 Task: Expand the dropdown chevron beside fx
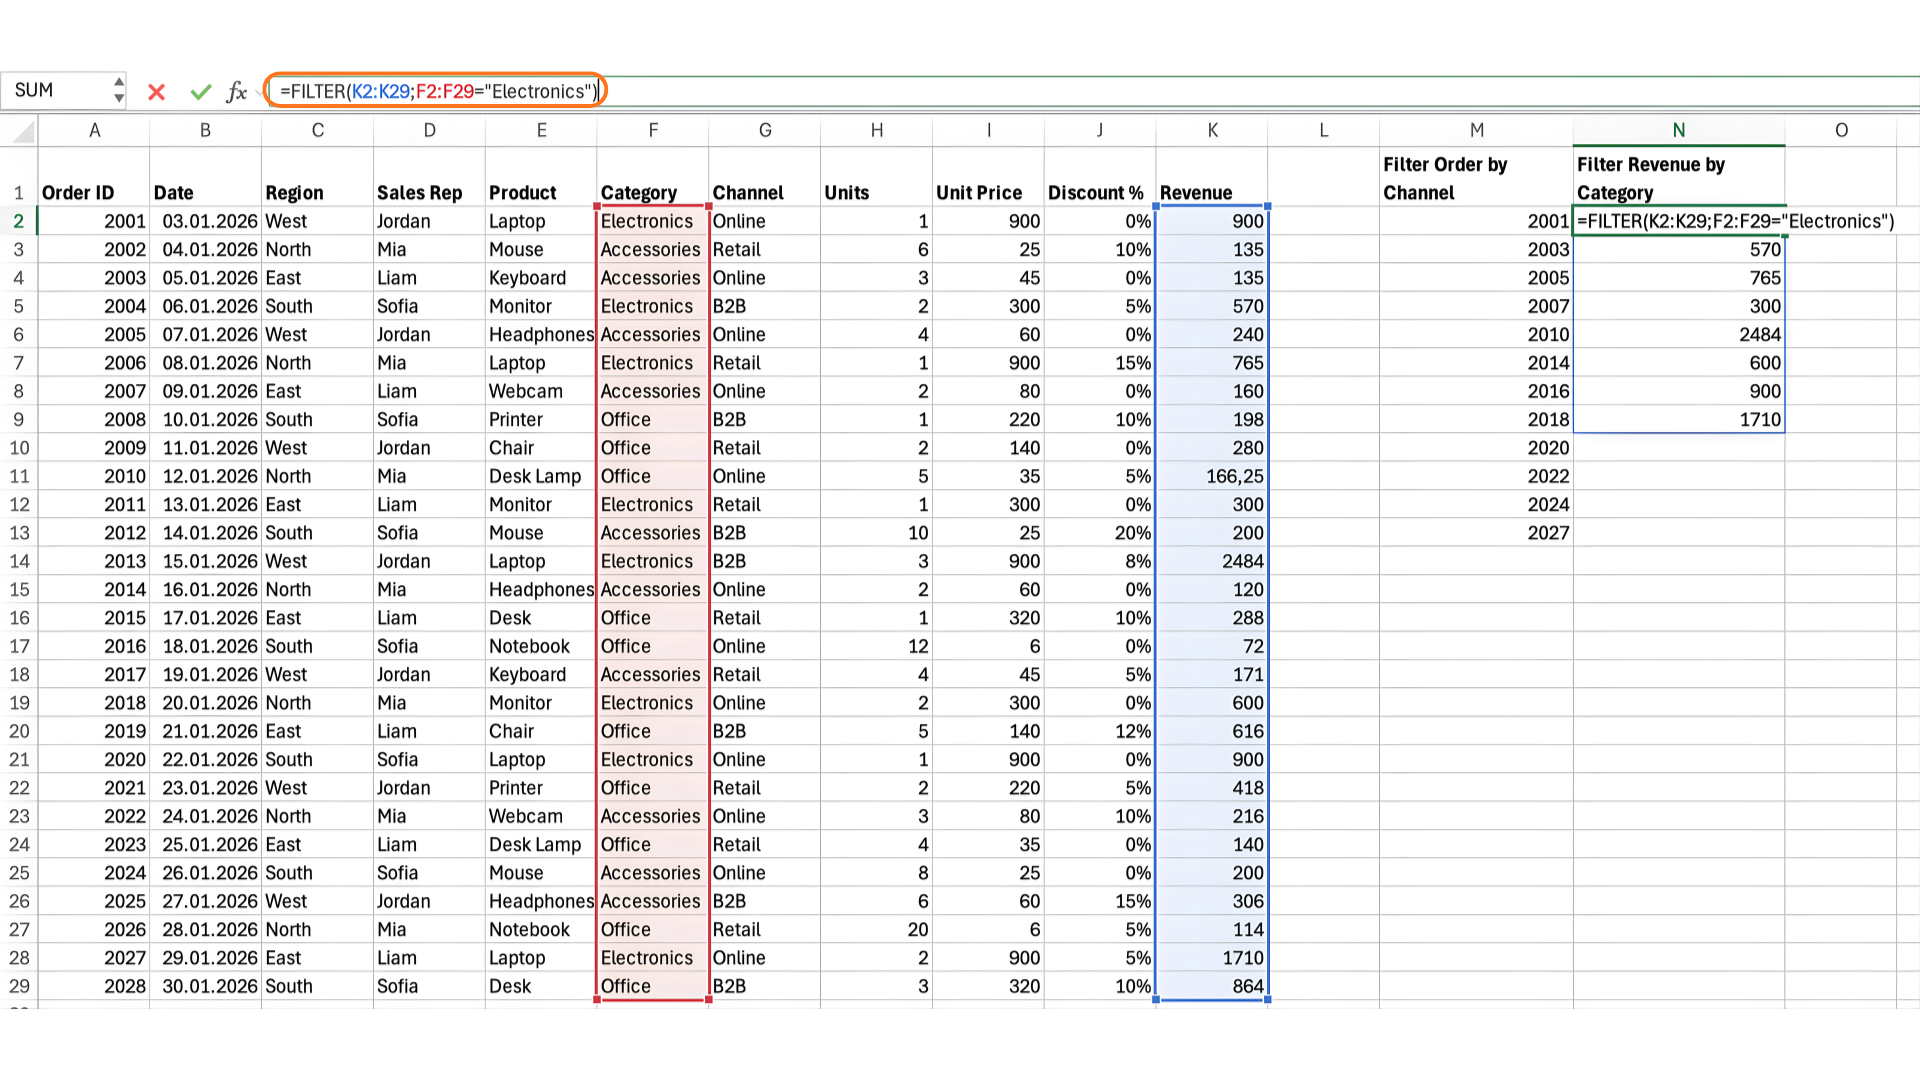point(259,92)
